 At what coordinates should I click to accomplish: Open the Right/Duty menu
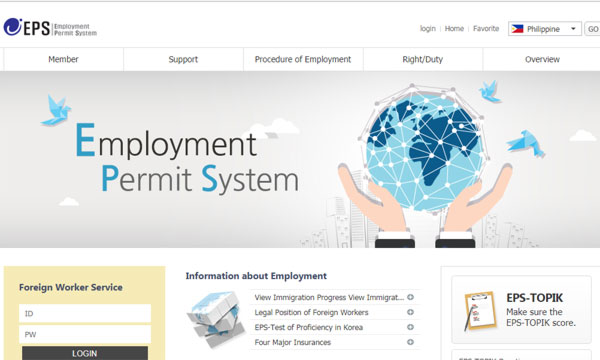(x=423, y=59)
